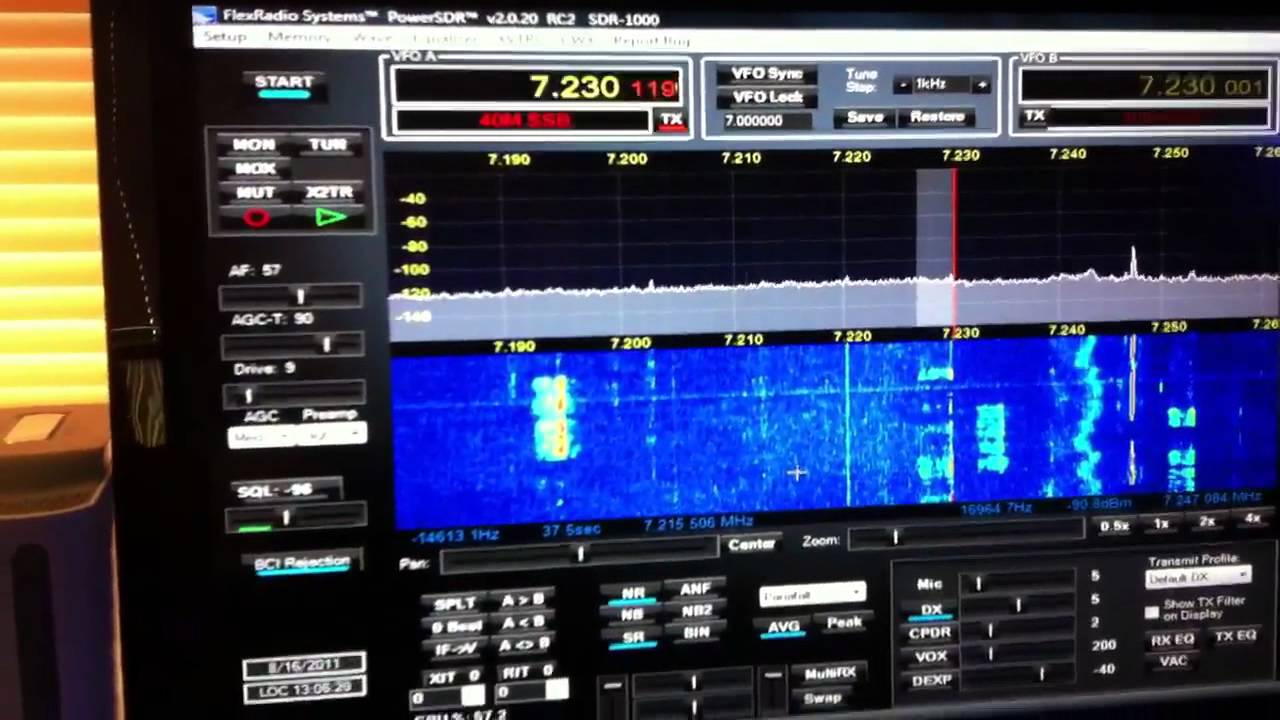
Task: Click the Save button
Action: tap(865, 117)
